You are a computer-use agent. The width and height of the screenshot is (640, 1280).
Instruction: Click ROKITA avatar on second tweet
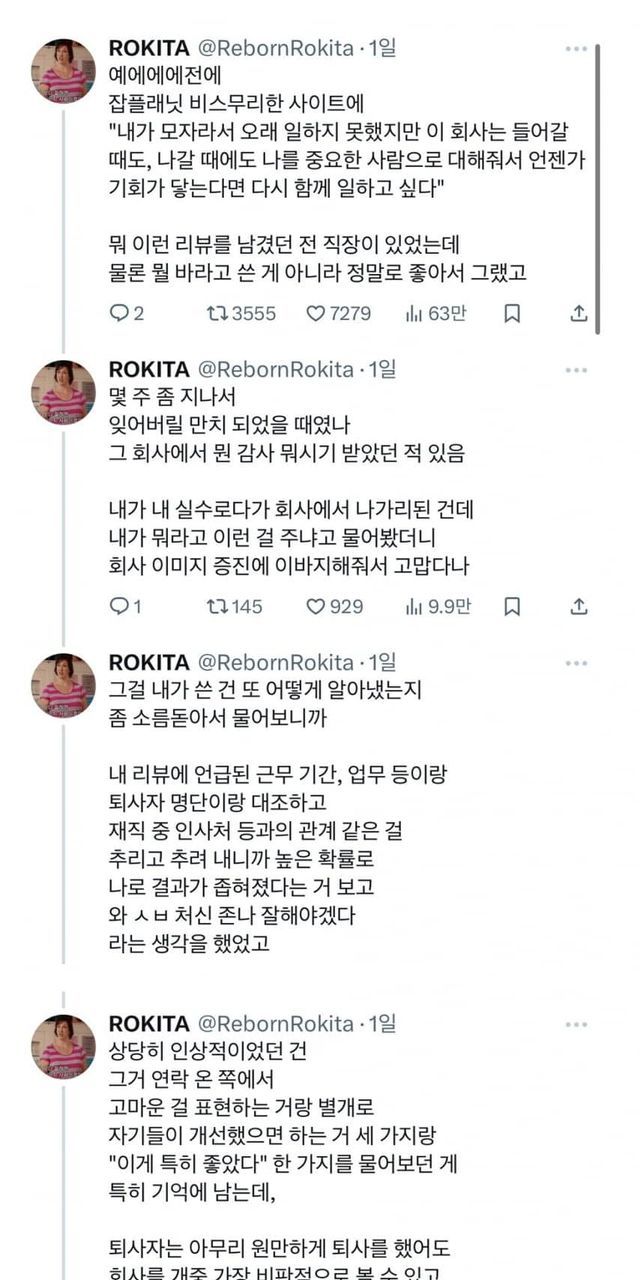pos(63,392)
